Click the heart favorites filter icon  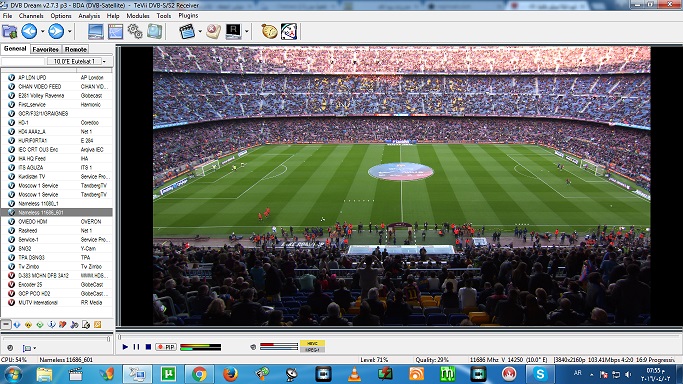(x=63, y=325)
